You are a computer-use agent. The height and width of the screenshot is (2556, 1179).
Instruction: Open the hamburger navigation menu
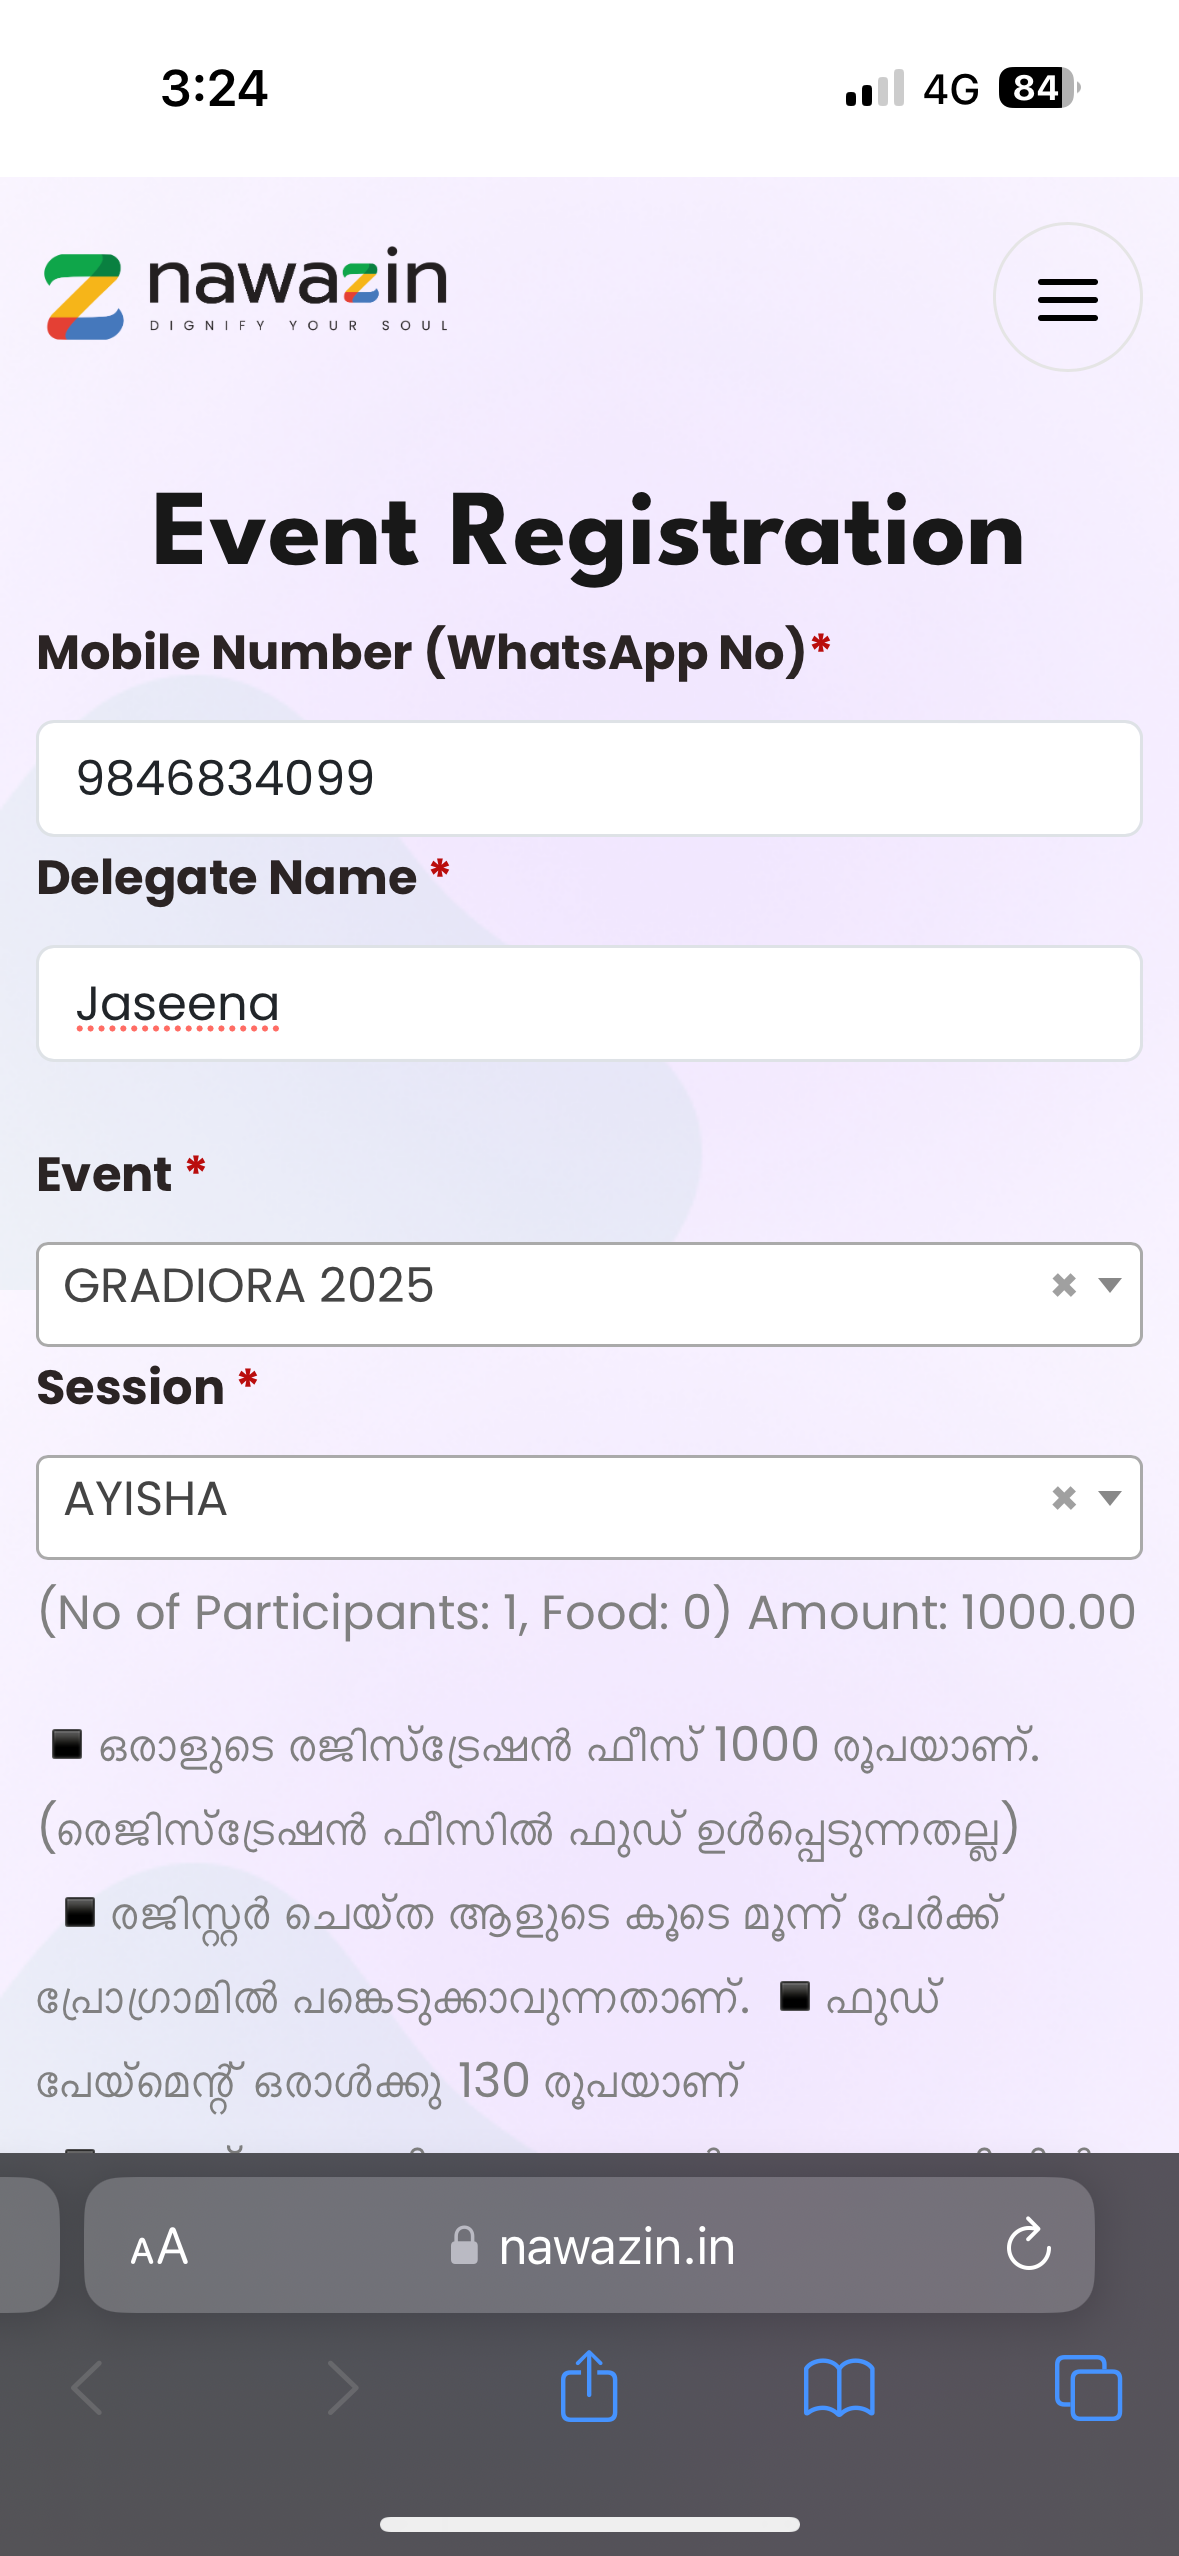coord(1067,298)
